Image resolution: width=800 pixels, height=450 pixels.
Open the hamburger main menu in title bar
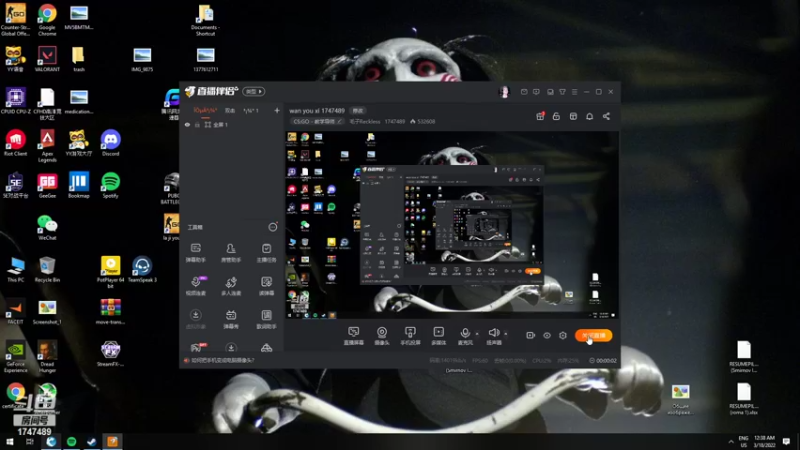click(574, 92)
